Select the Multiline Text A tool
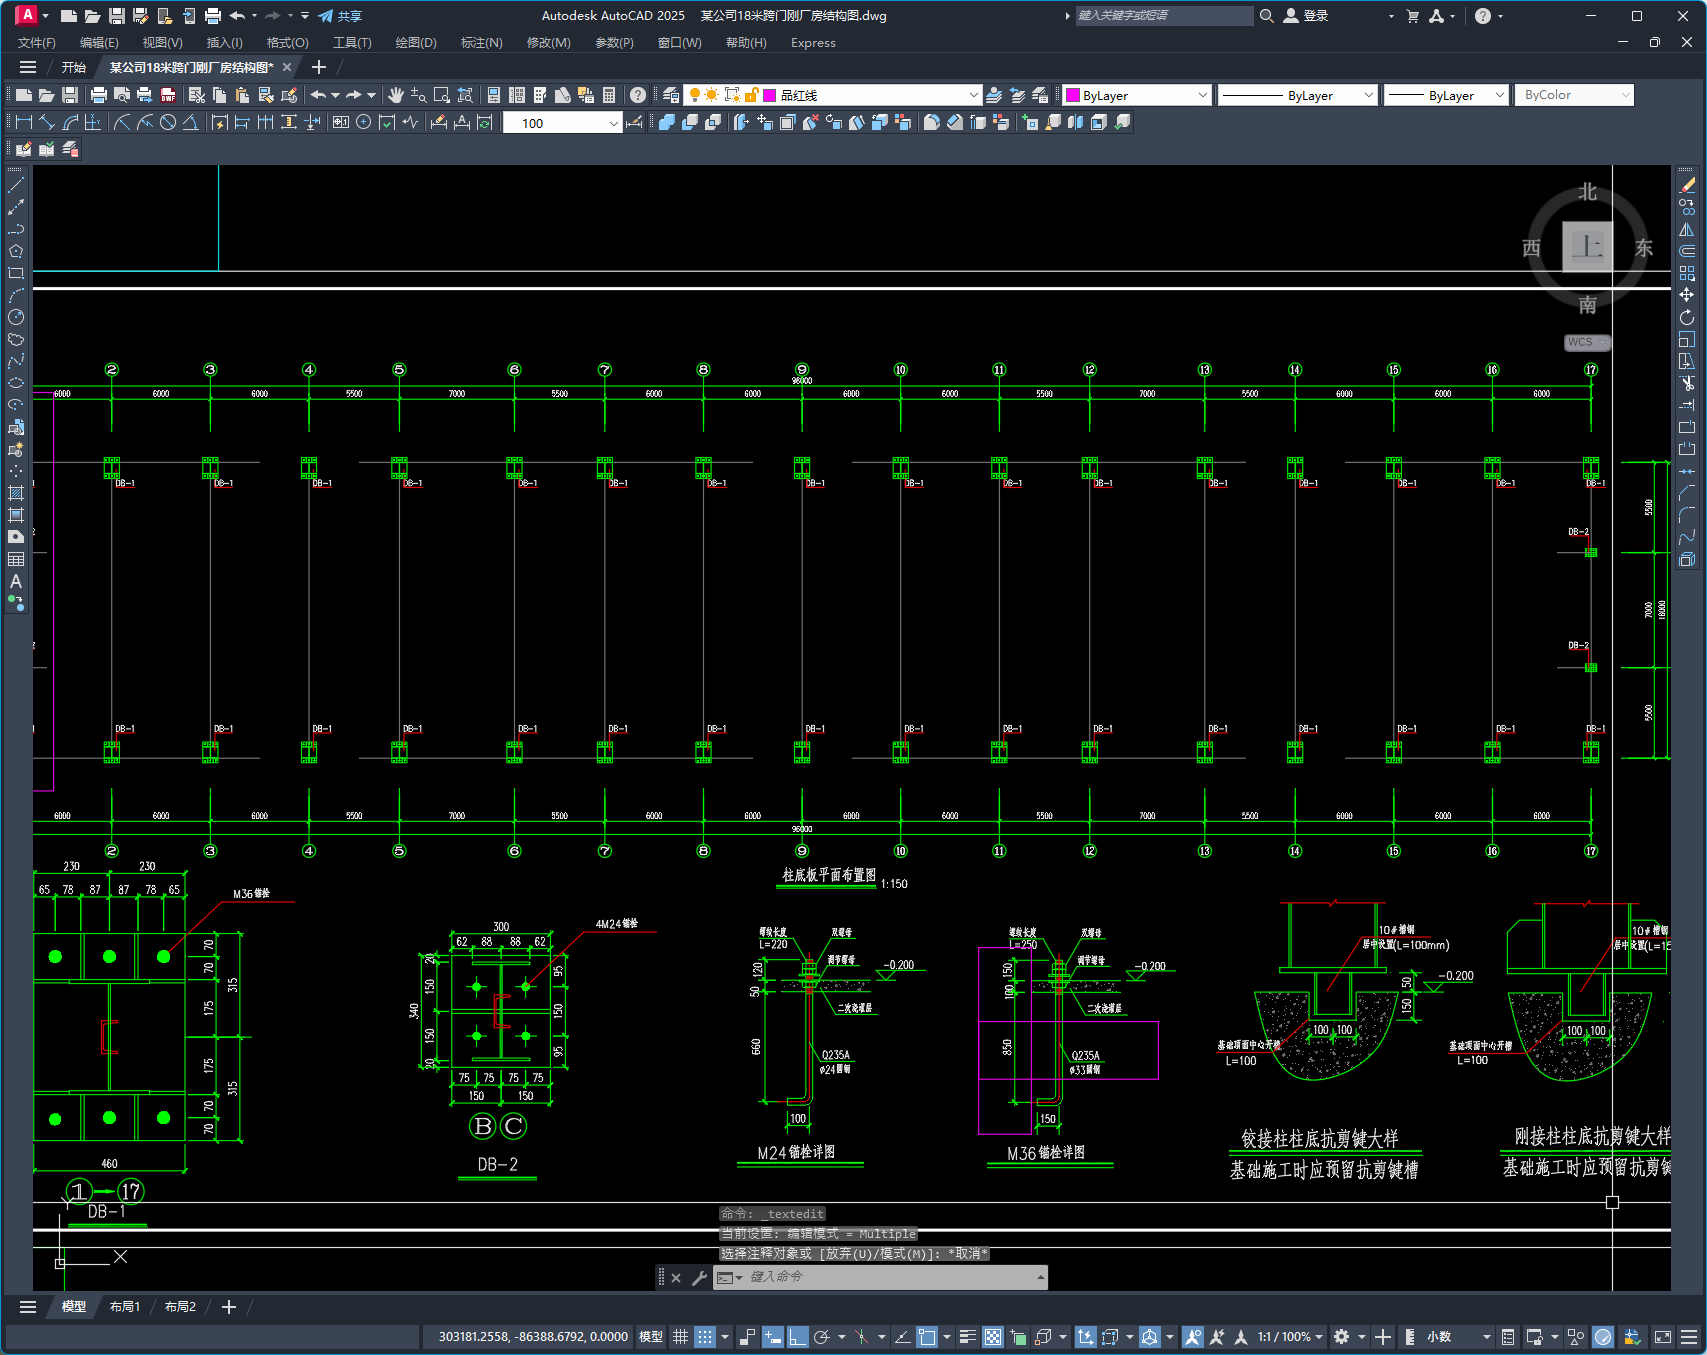 pyautogui.click(x=16, y=581)
